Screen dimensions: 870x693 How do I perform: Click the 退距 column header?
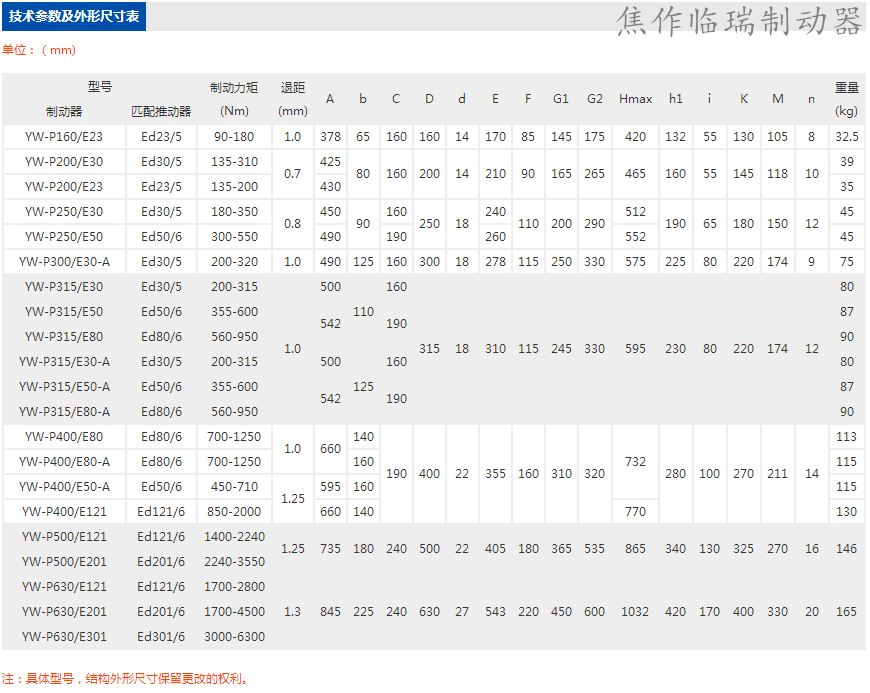(x=292, y=87)
